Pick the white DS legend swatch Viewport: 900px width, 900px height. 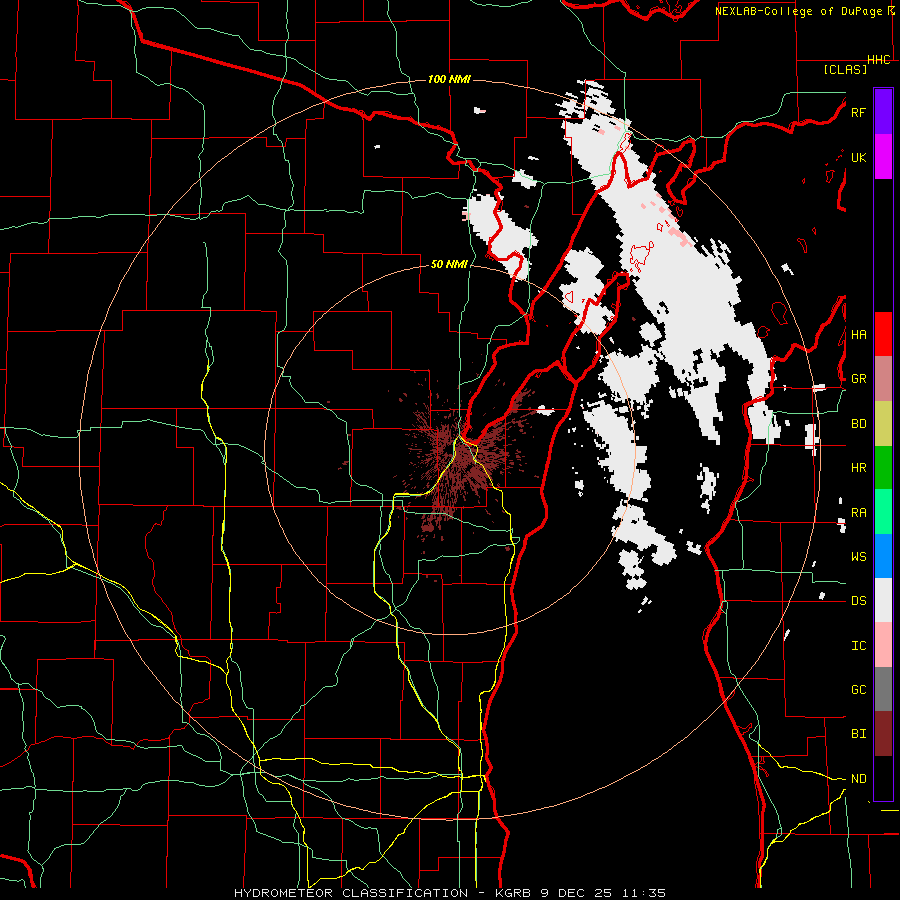(883, 600)
